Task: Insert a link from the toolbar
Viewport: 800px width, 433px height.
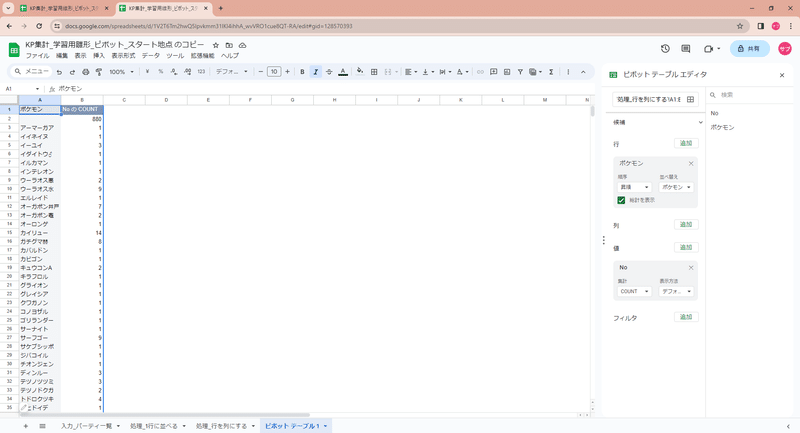Action: click(x=480, y=72)
